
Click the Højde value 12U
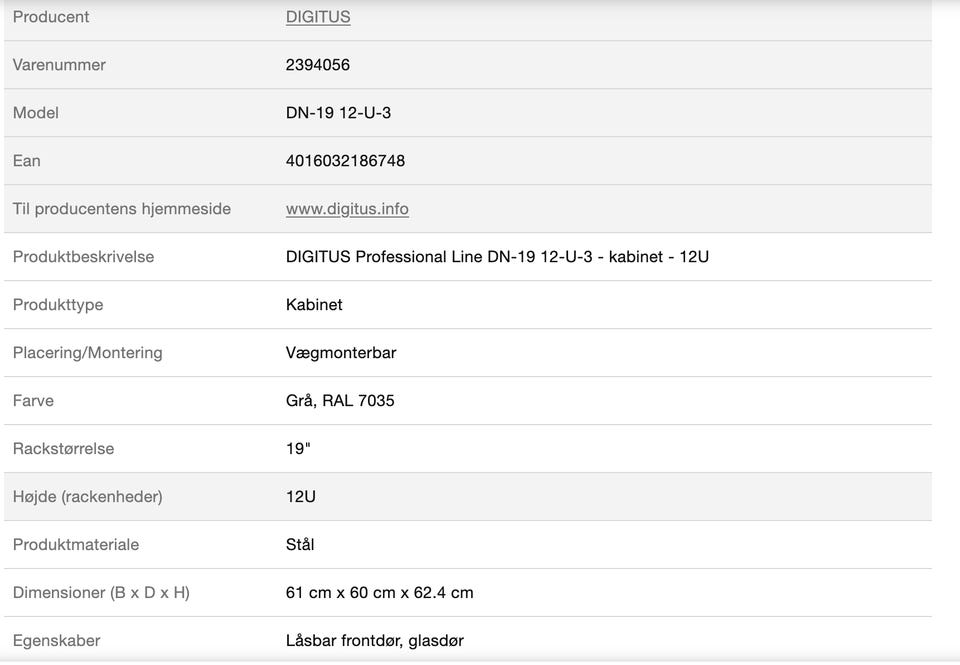pos(301,497)
